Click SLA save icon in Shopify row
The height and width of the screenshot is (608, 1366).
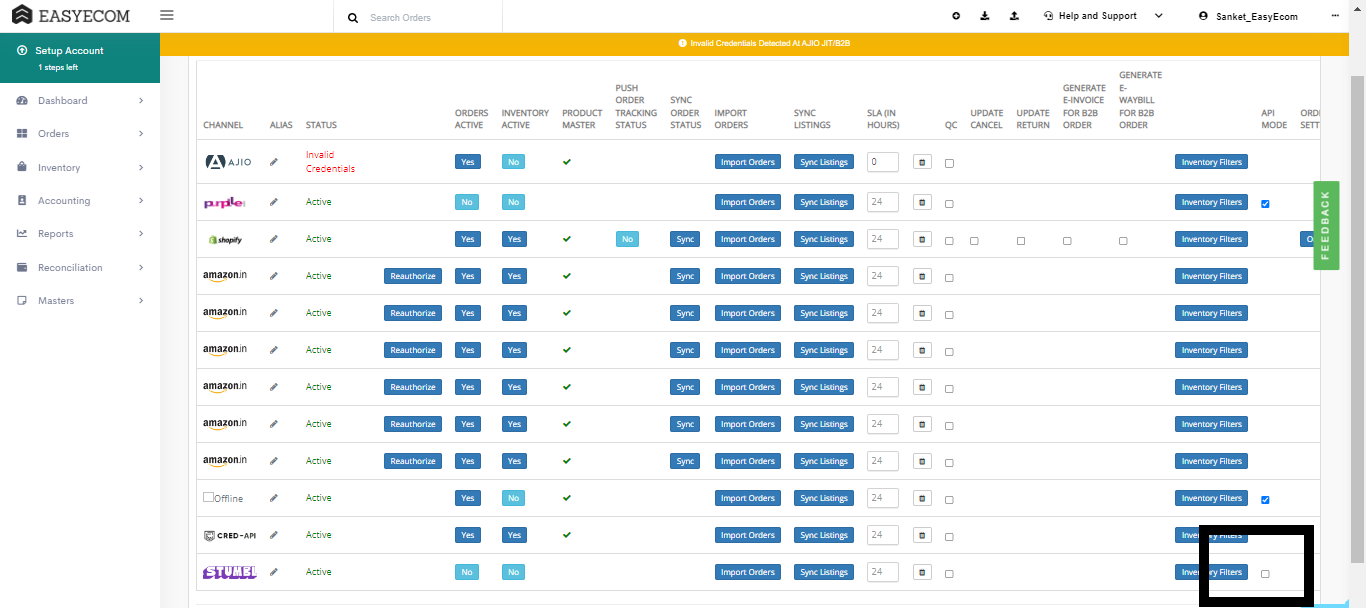tap(922, 239)
